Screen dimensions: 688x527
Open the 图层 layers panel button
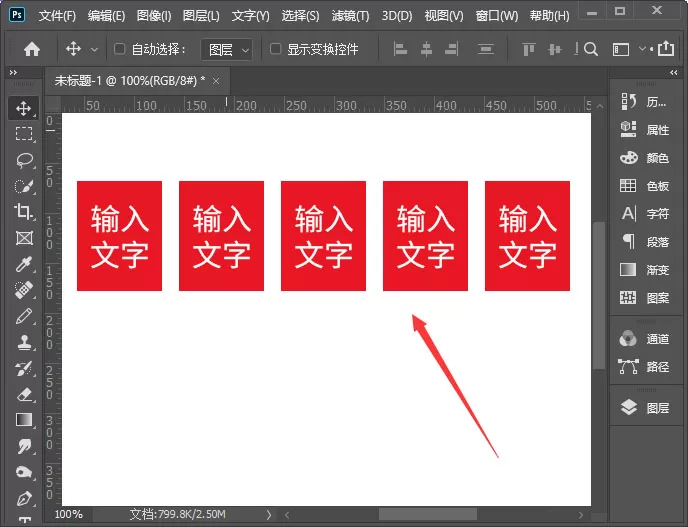coord(644,408)
